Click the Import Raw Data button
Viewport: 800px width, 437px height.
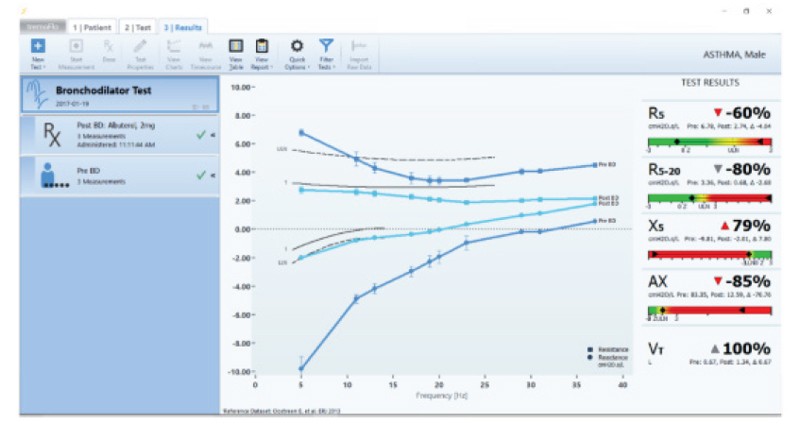pos(359,51)
